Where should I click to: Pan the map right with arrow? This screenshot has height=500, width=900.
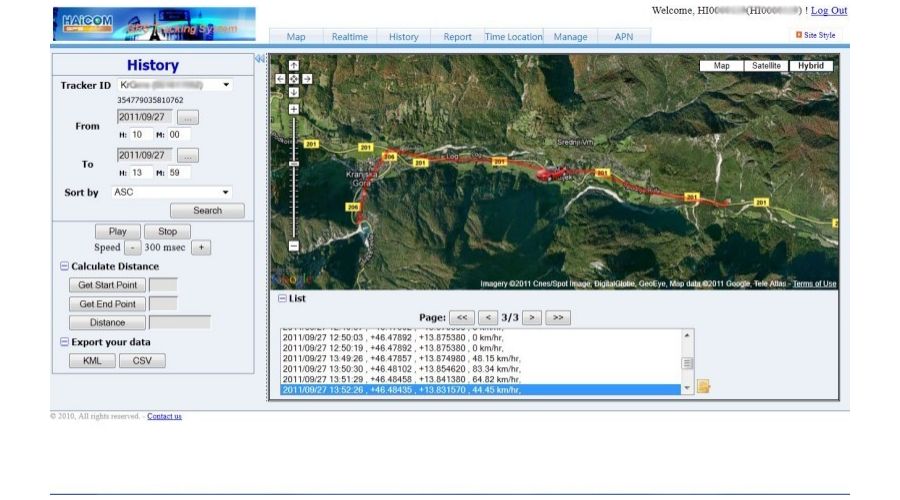pos(307,78)
